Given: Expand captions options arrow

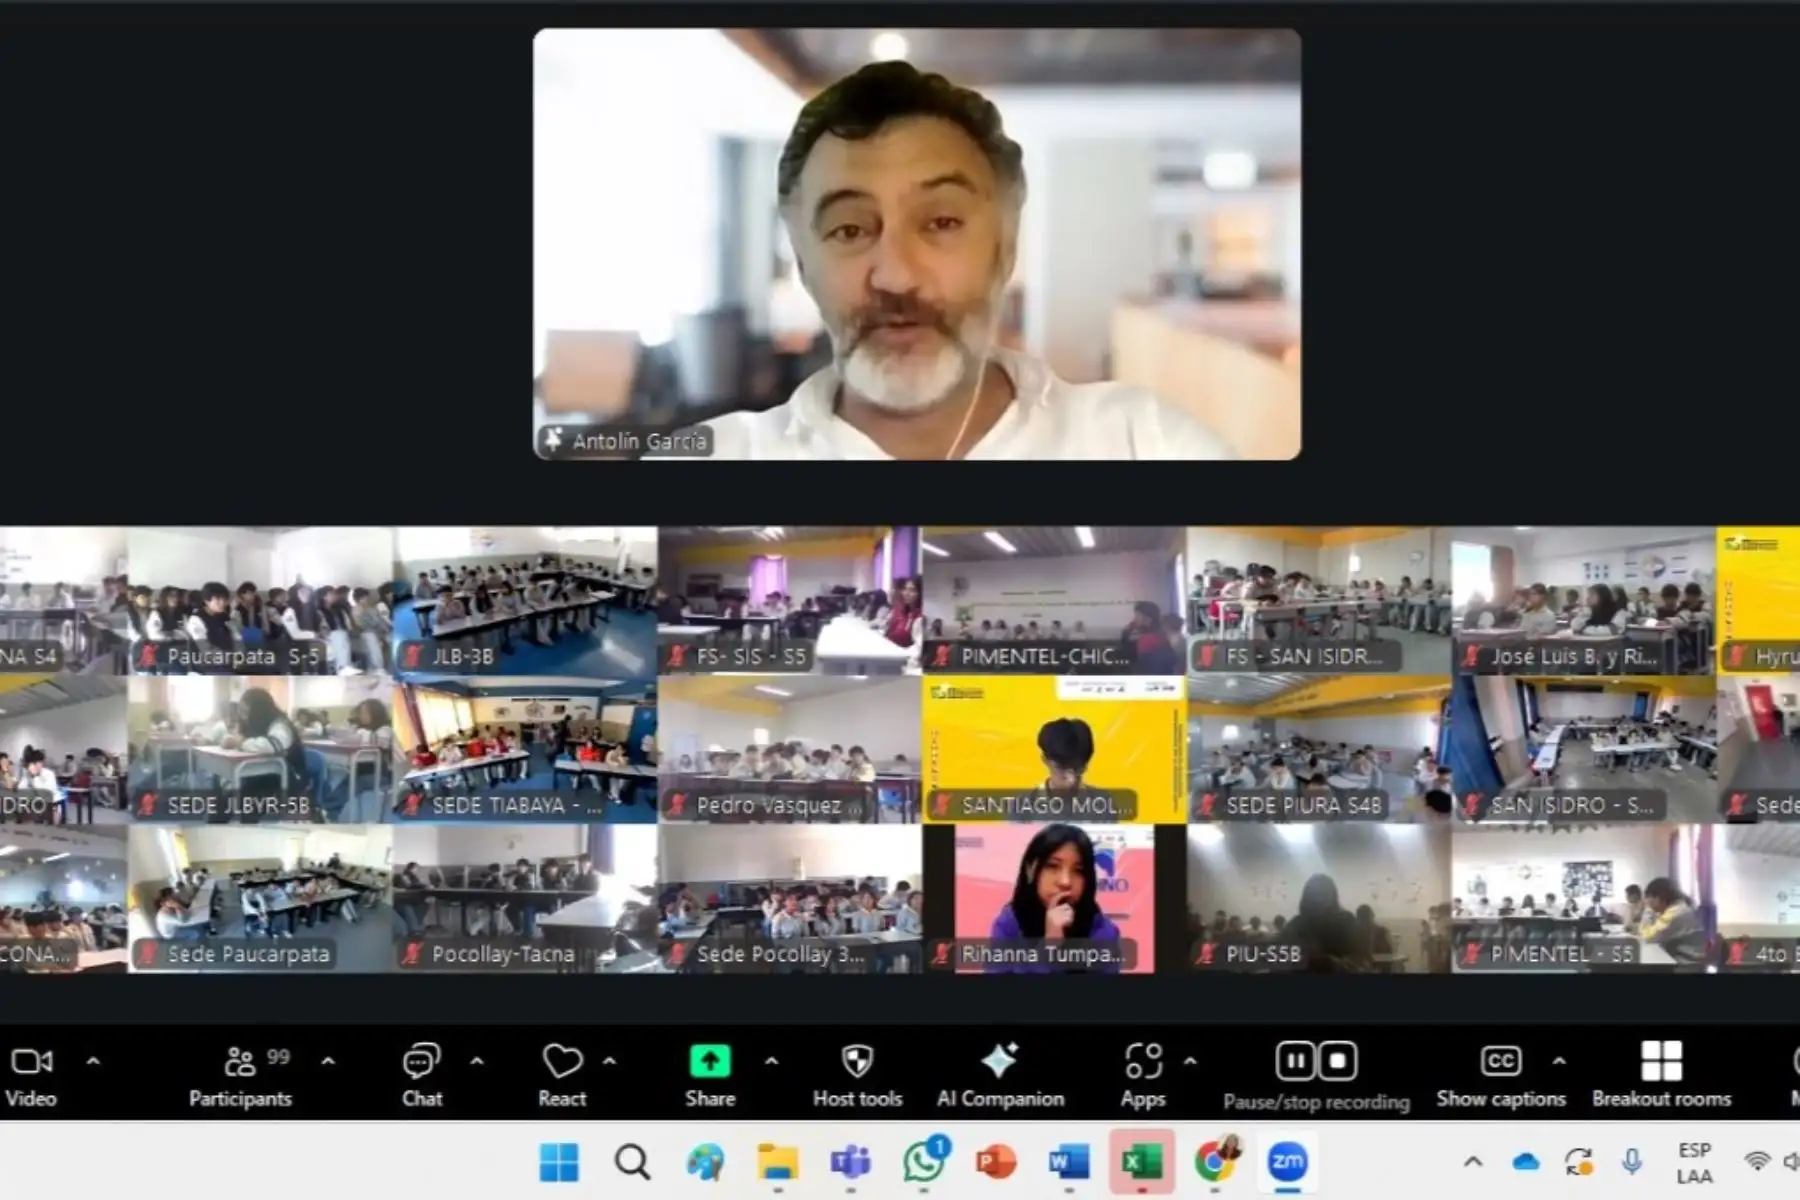Looking at the screenshot, I should coord(1559,1061).
